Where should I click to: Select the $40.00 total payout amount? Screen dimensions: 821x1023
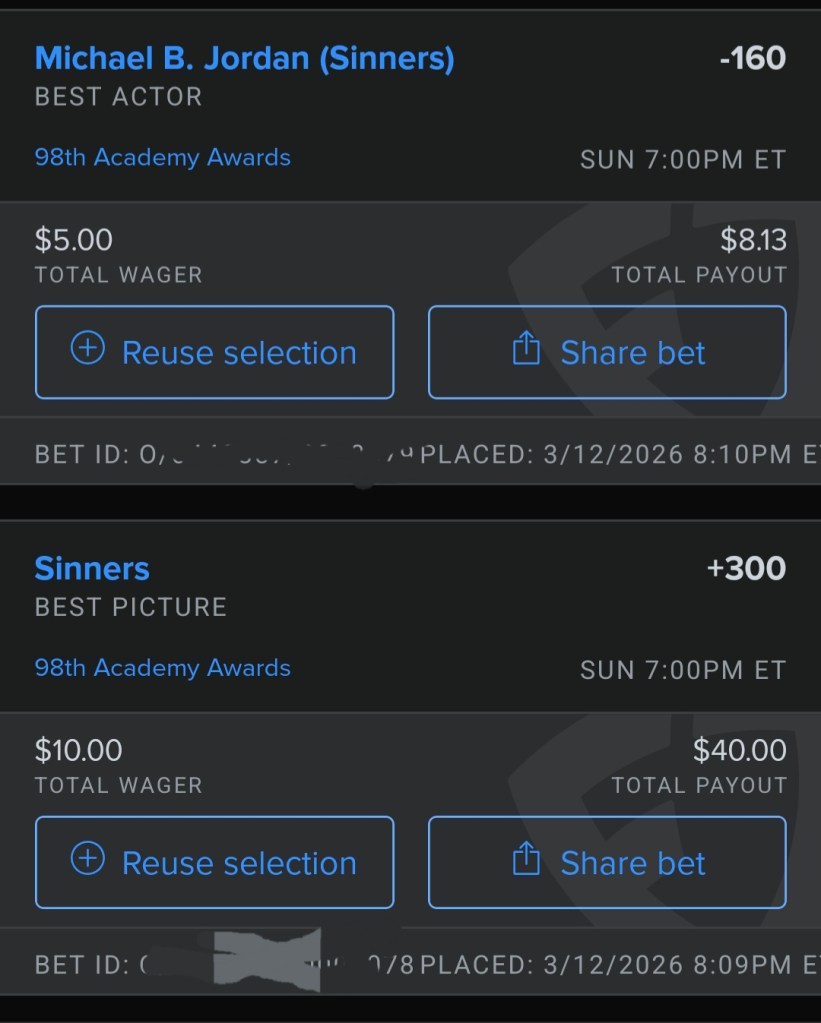click(739, 750)
